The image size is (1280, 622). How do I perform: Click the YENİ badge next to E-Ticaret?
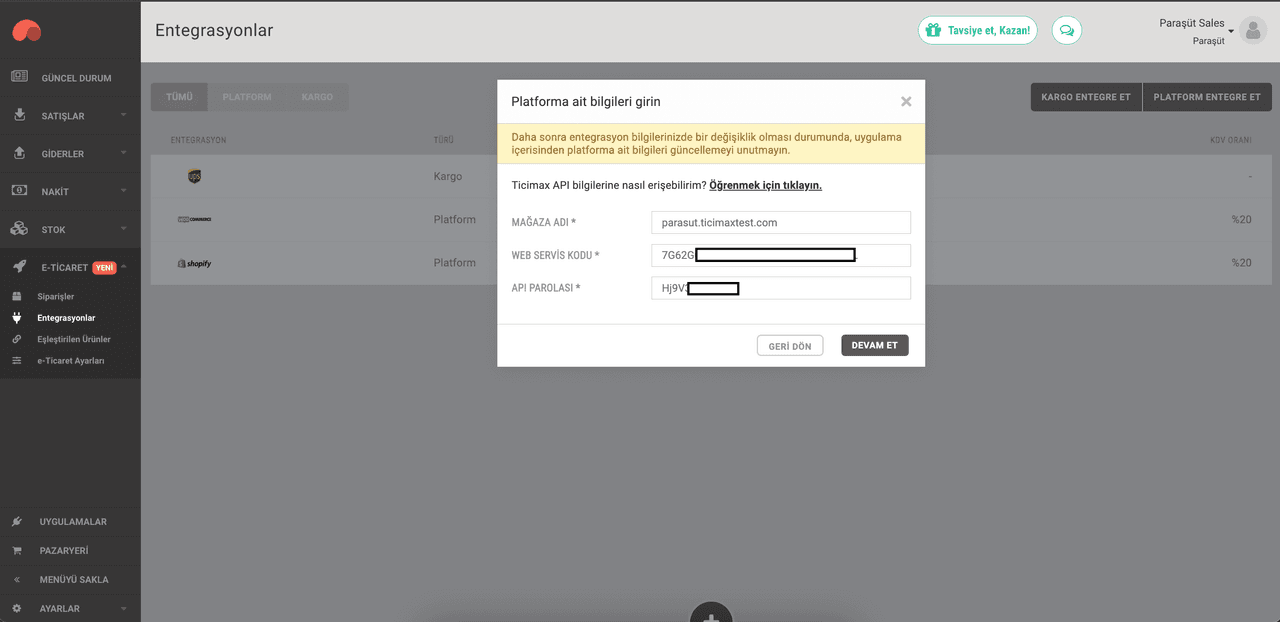pos(104,267)
